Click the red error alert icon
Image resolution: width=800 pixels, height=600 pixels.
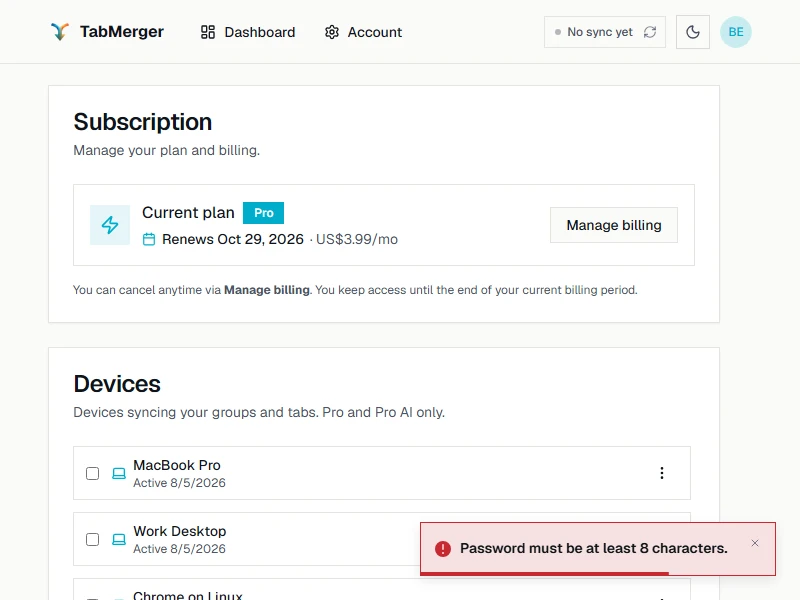pyautogui.click(x=443, y=549)
